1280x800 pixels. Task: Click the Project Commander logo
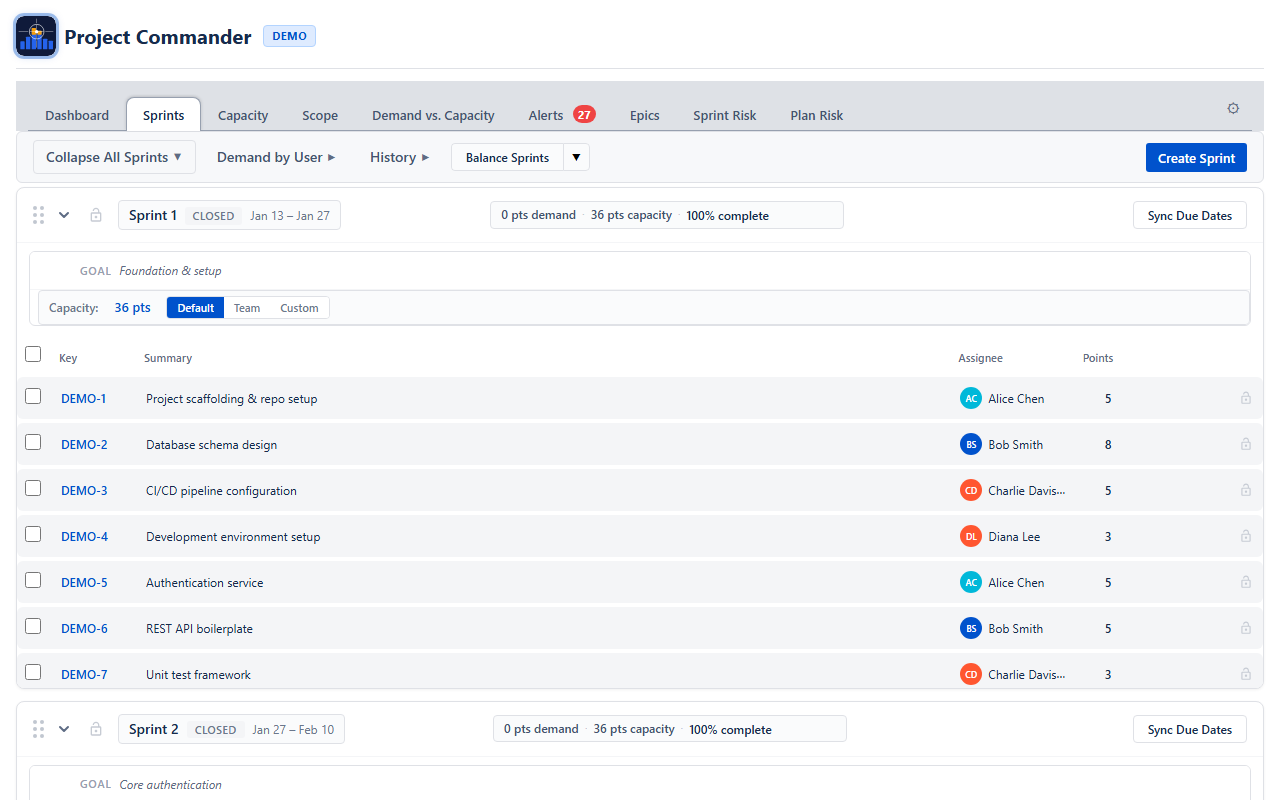click(36, 36)
